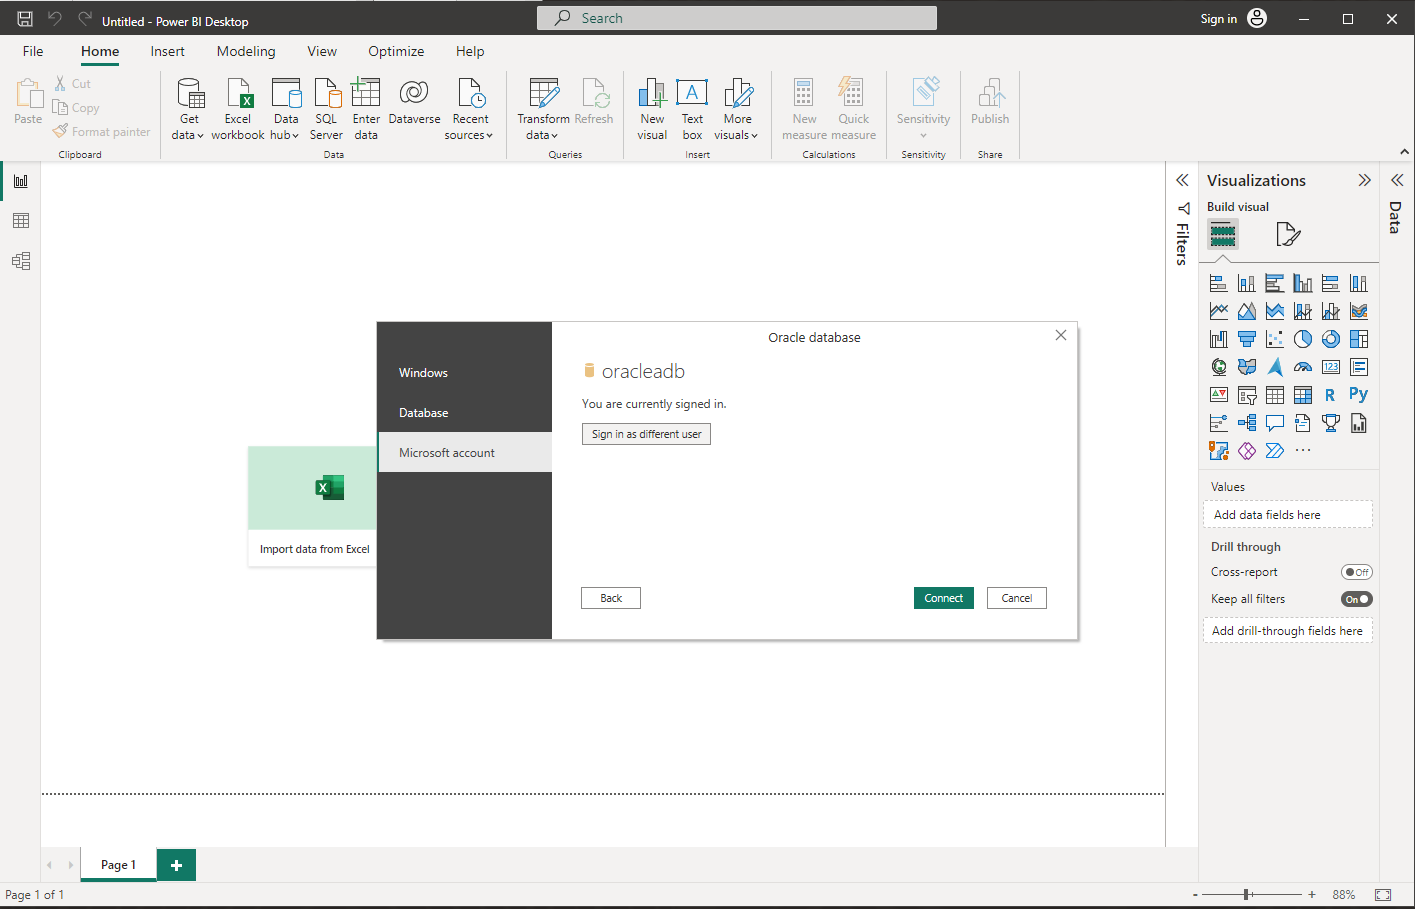This screenshot has width=1415, height=909.
Task: Open the Model view in the left sidebar
Action: tap(21, 260)
